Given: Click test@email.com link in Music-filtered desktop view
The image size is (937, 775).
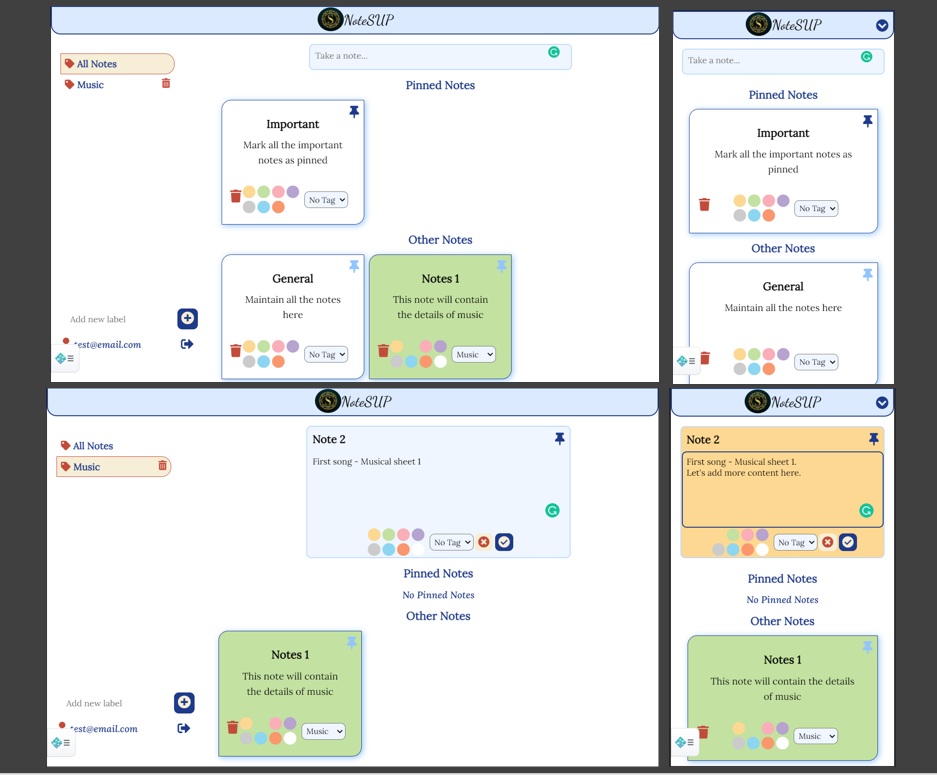Looking at the screenshot, I should [x=105, y=729].
